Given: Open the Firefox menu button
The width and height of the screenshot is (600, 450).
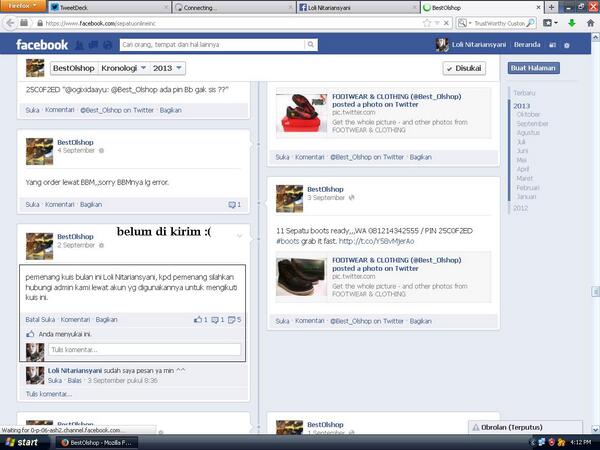Looking at the screenshot, I should click(x=22, y=6).
